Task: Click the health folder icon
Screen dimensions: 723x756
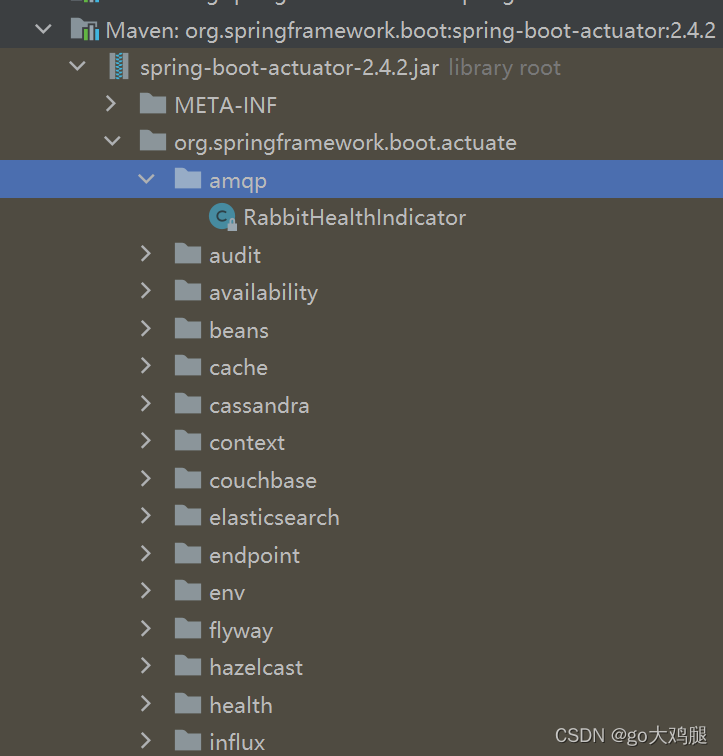Action: (187, 703)
